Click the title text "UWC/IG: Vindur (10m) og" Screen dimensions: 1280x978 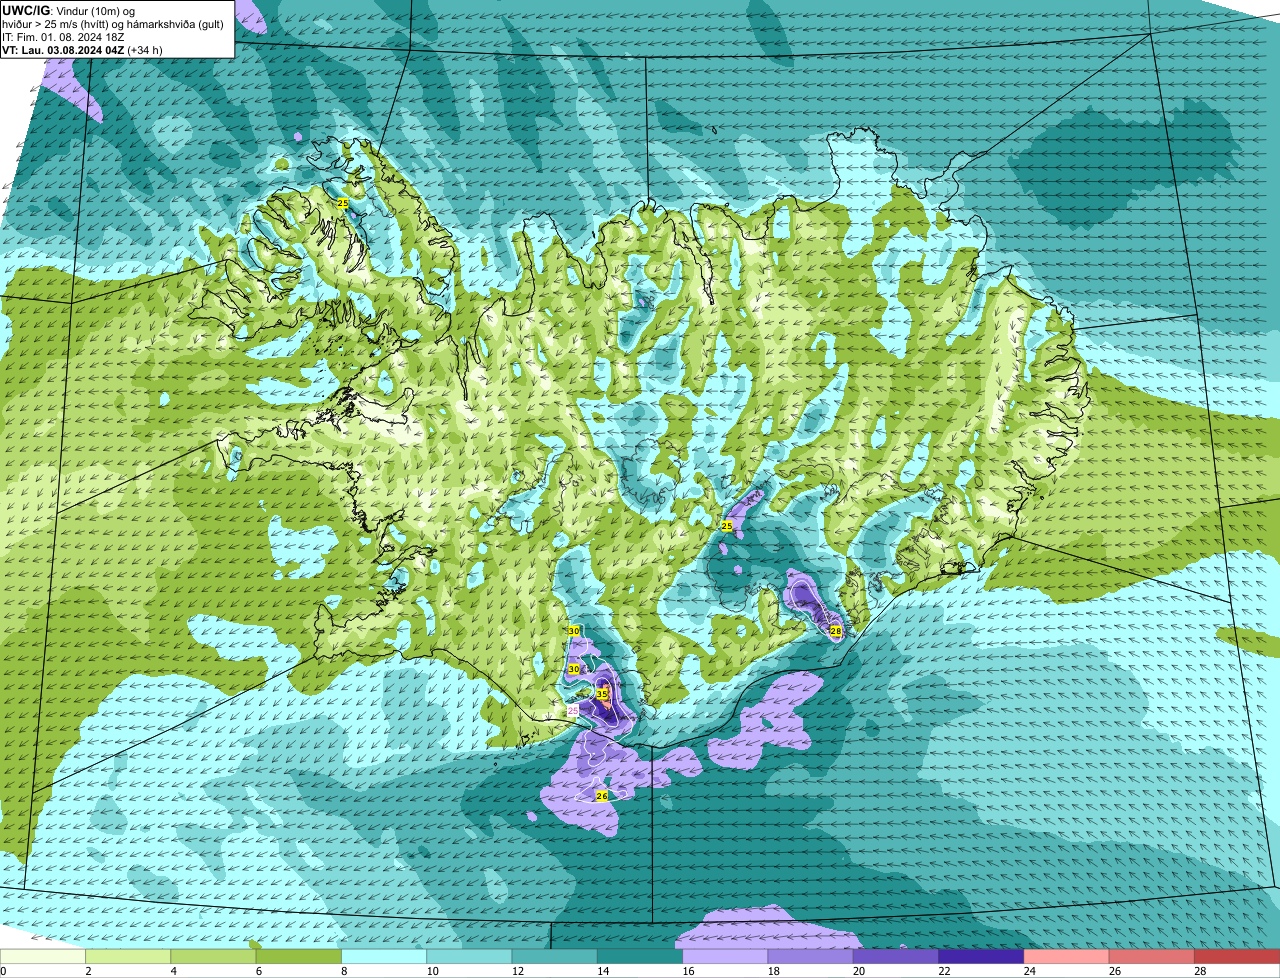click(x=69, y=9)
